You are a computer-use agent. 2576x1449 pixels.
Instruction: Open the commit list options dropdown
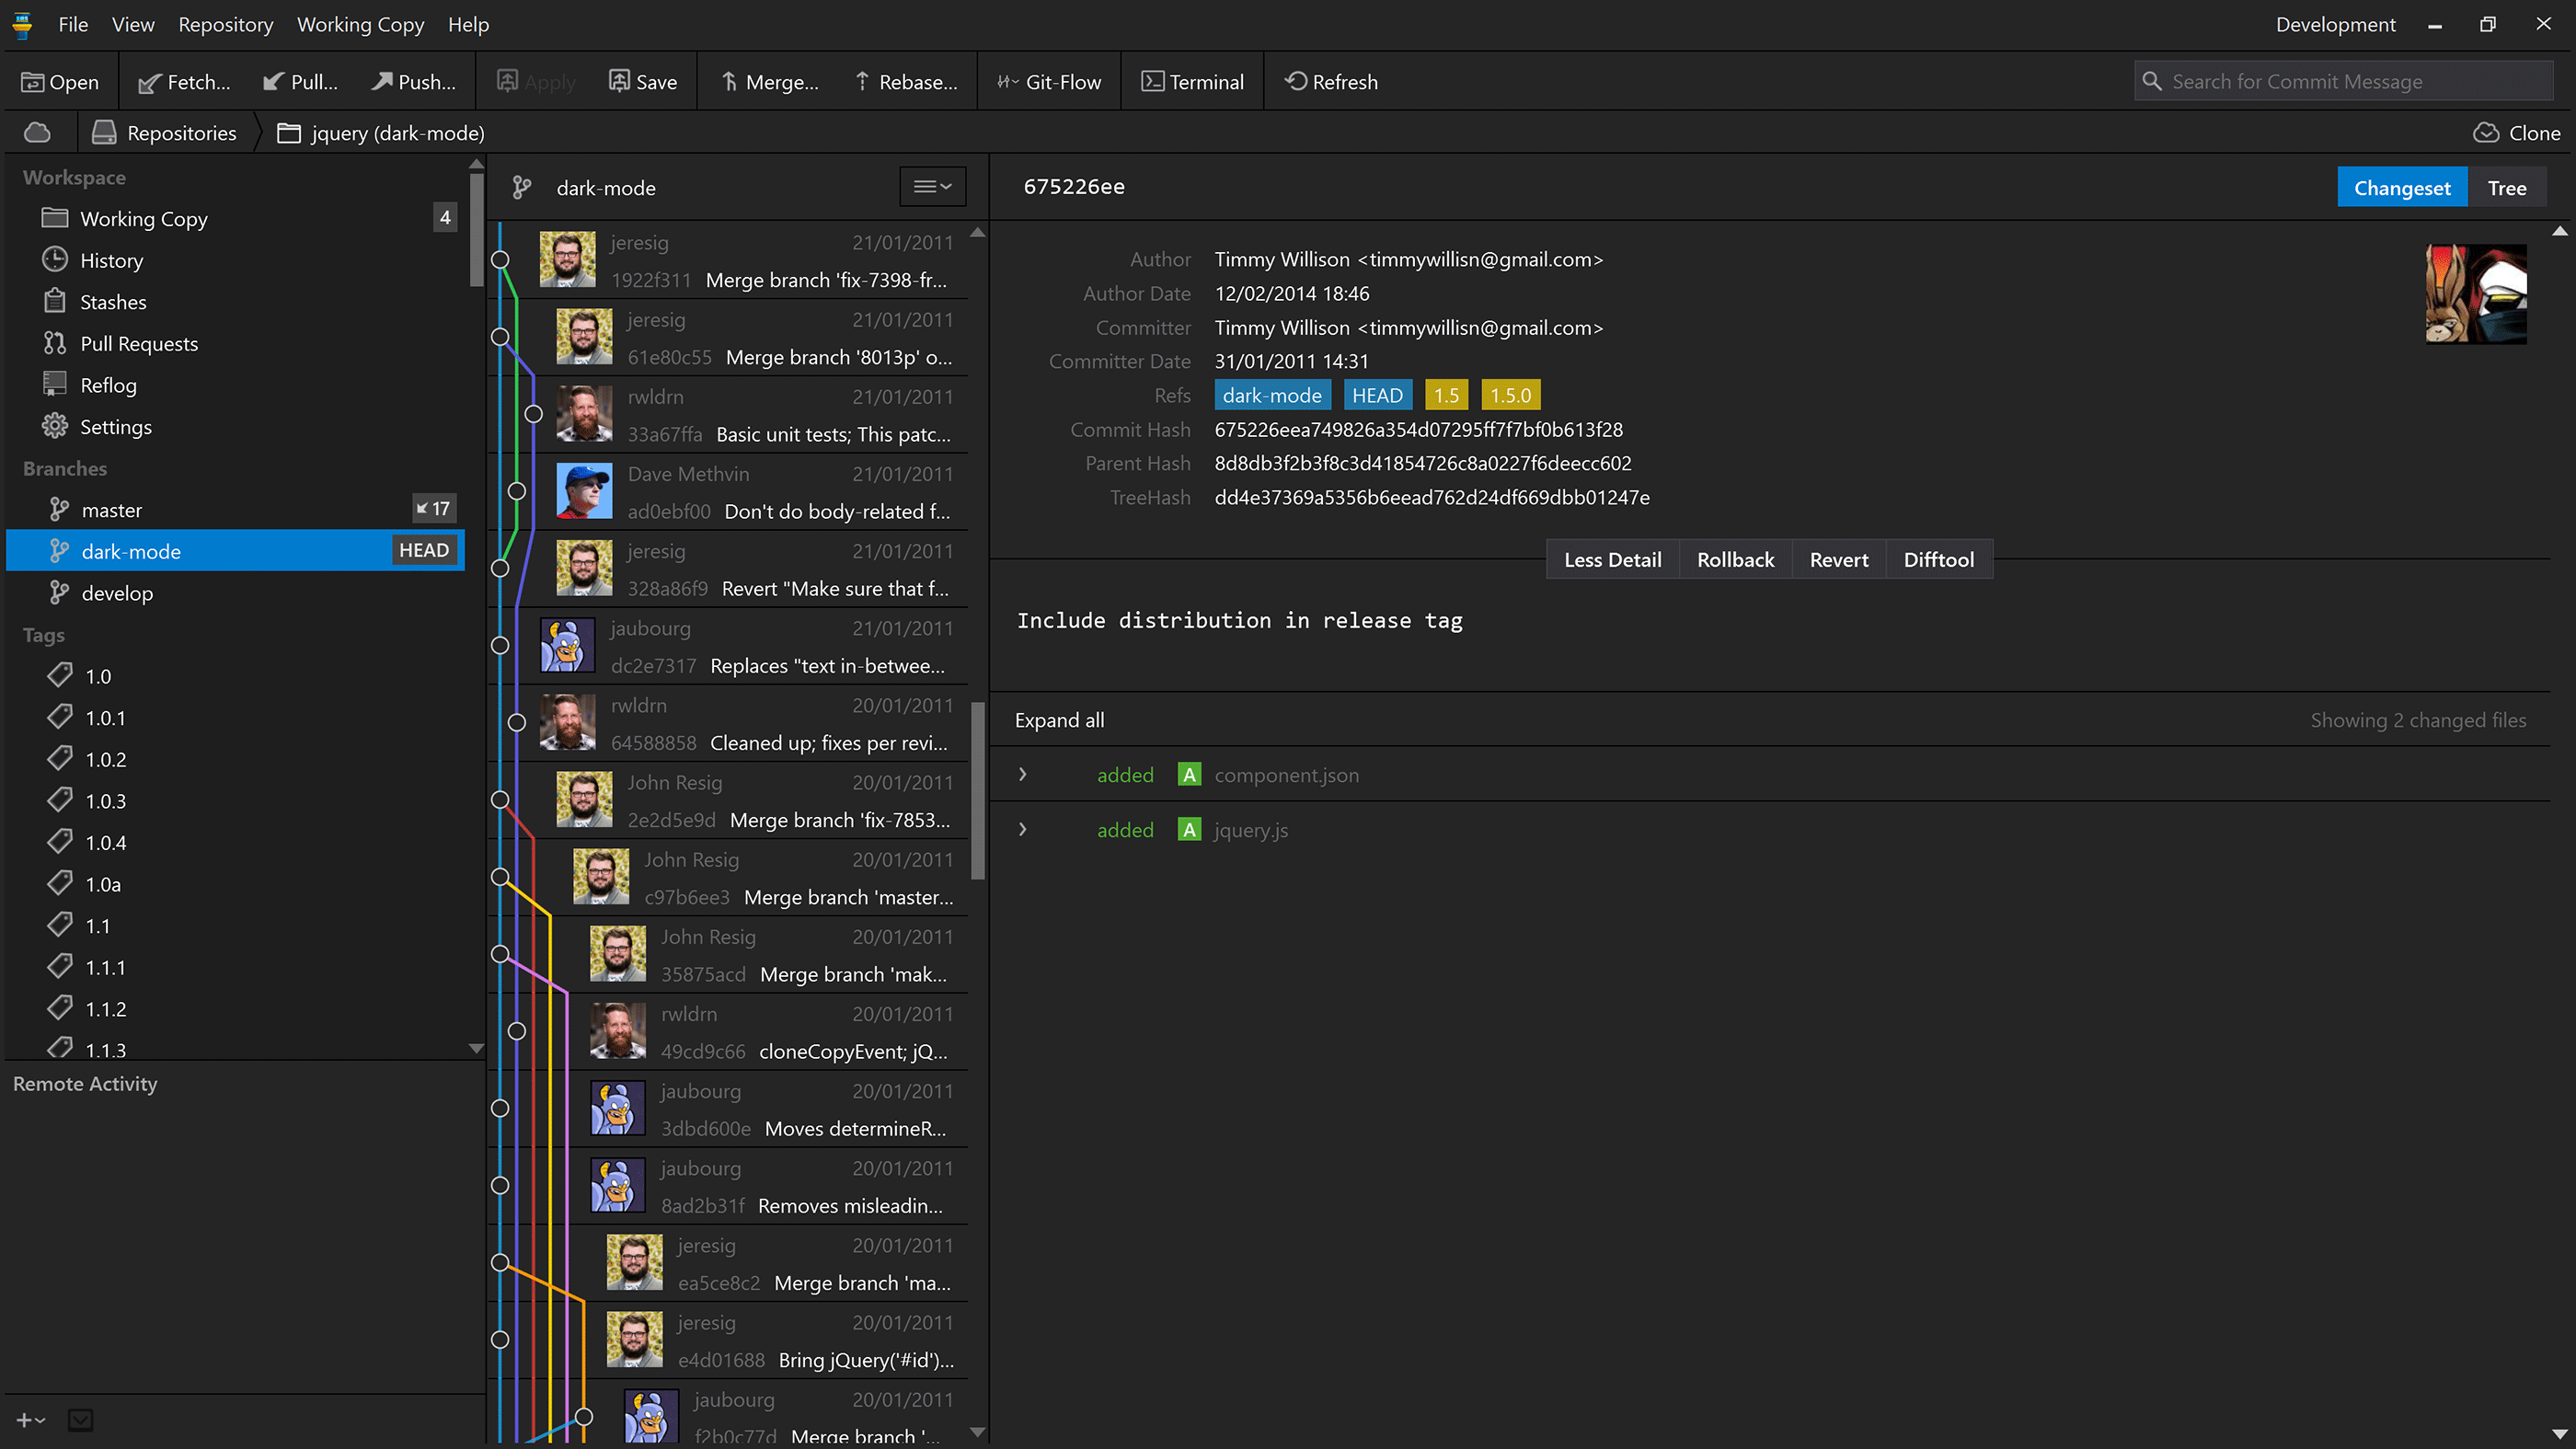[932, 187]
